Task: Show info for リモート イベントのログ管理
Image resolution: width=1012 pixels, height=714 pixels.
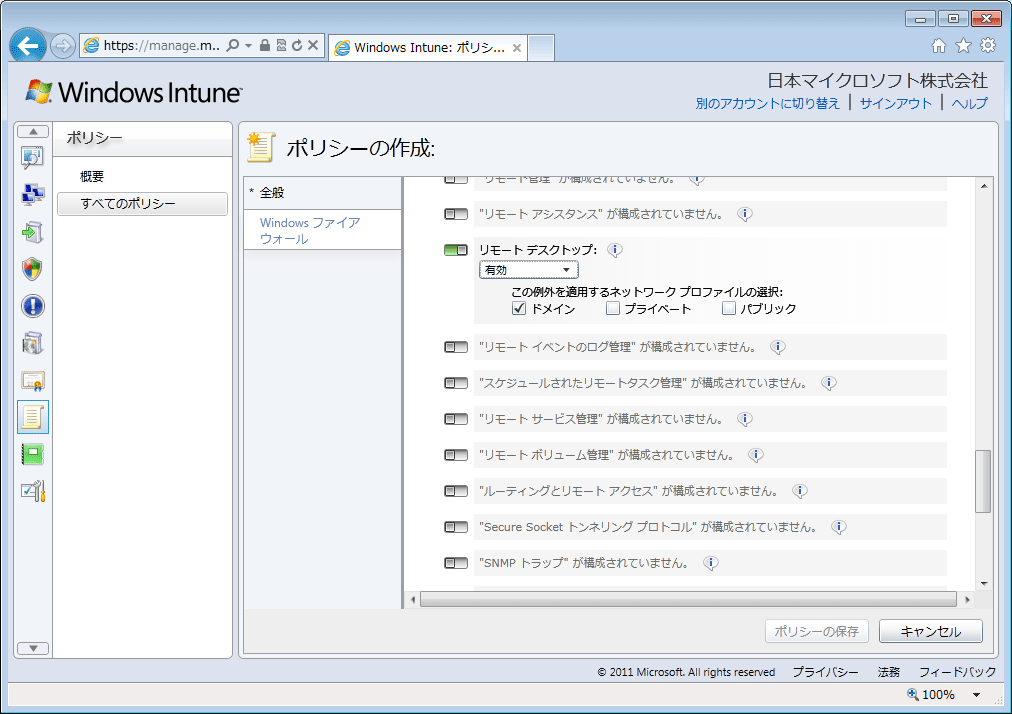Action: pyautogui.click(x=778, y=347)
